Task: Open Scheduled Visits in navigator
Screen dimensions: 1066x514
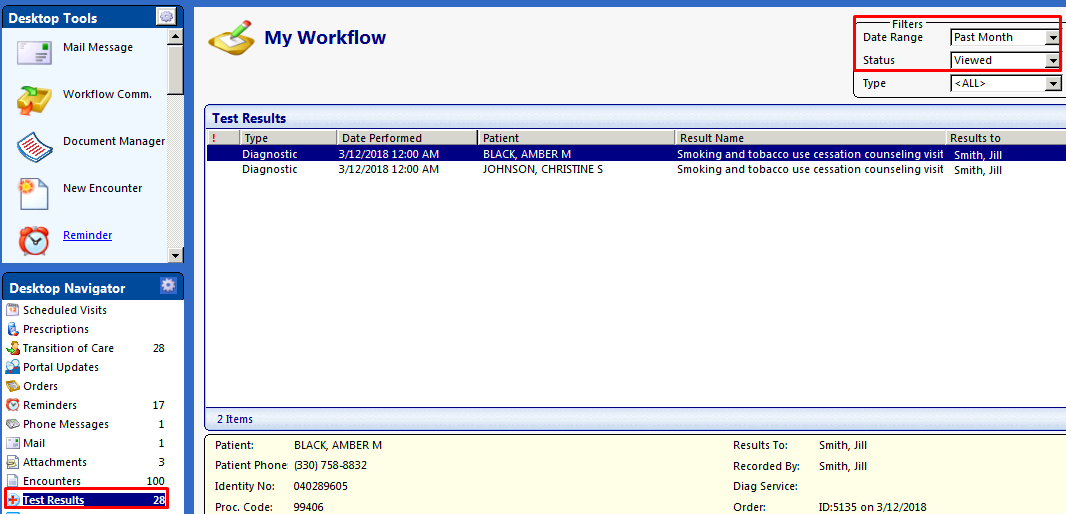Action: [65, 310]
